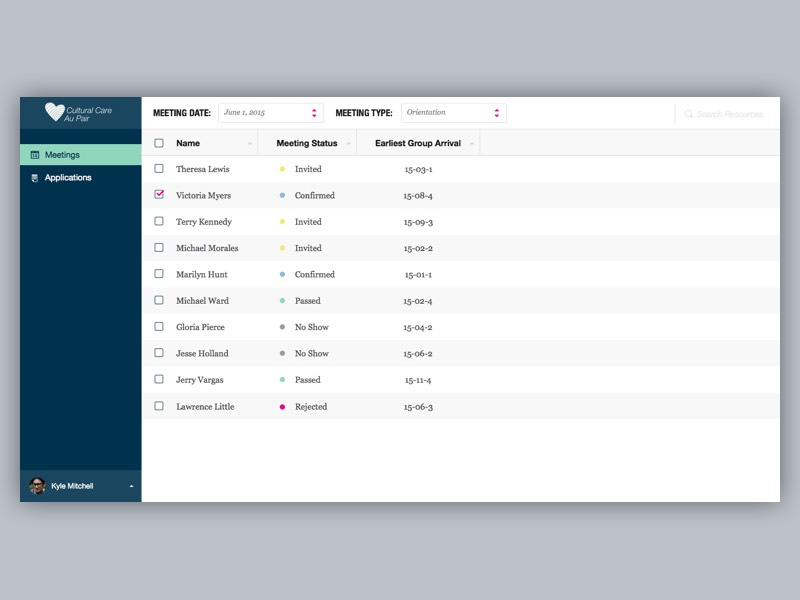Select the Meetings calendar icon in sidebar

point(34,155)
